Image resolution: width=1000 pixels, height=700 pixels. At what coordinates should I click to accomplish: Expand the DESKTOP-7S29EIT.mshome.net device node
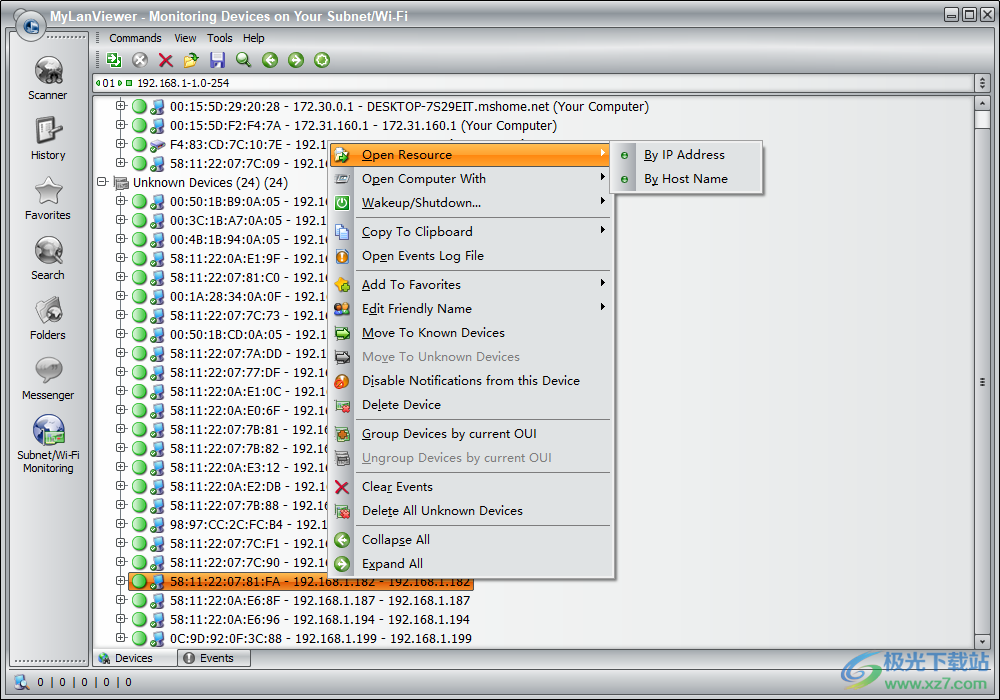pyautogui.click(x=121, y=106)
